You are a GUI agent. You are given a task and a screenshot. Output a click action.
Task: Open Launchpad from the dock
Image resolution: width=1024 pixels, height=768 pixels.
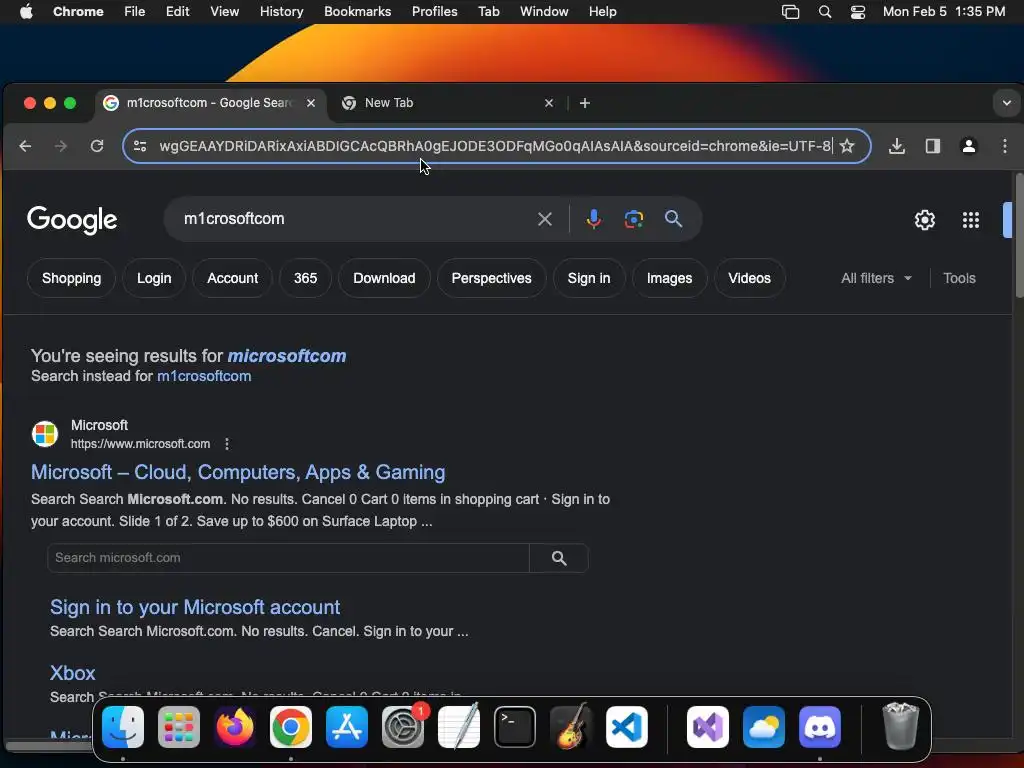coord(179,727)
